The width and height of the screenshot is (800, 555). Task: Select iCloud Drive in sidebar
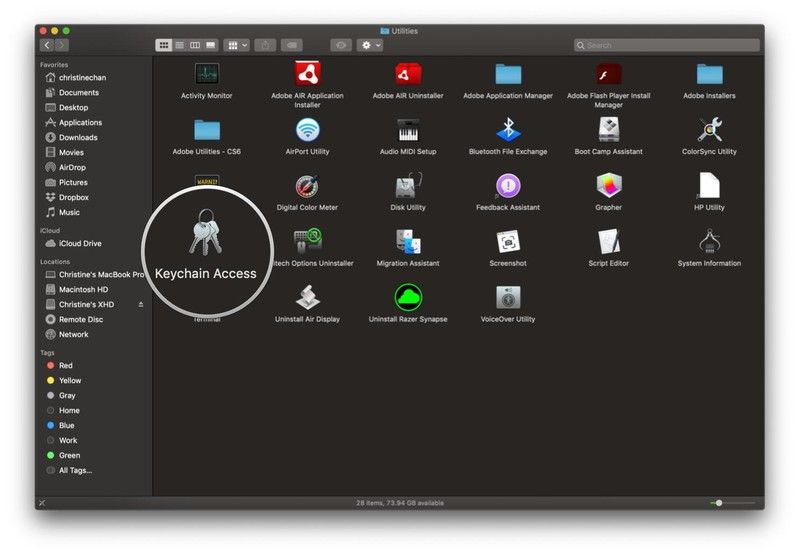tap(80, 243)
